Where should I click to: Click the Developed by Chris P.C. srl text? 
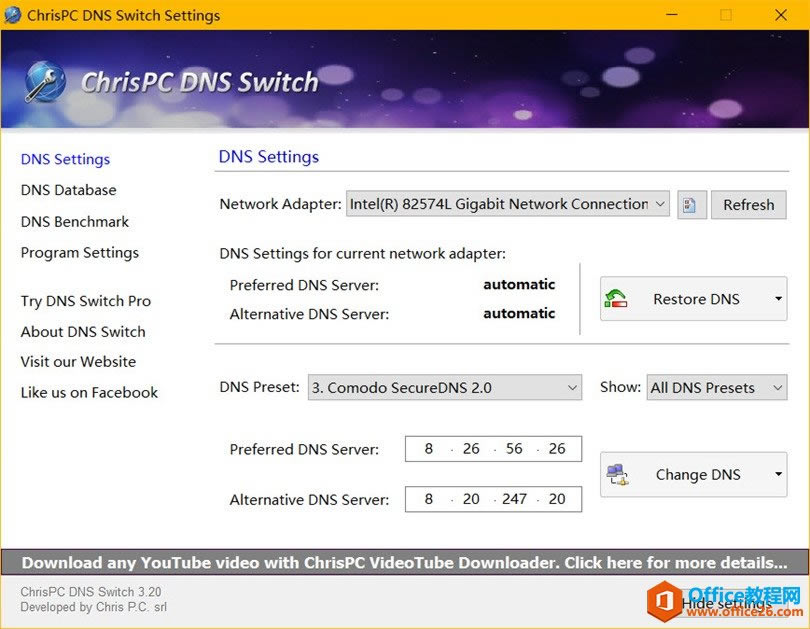click(94, 607)
